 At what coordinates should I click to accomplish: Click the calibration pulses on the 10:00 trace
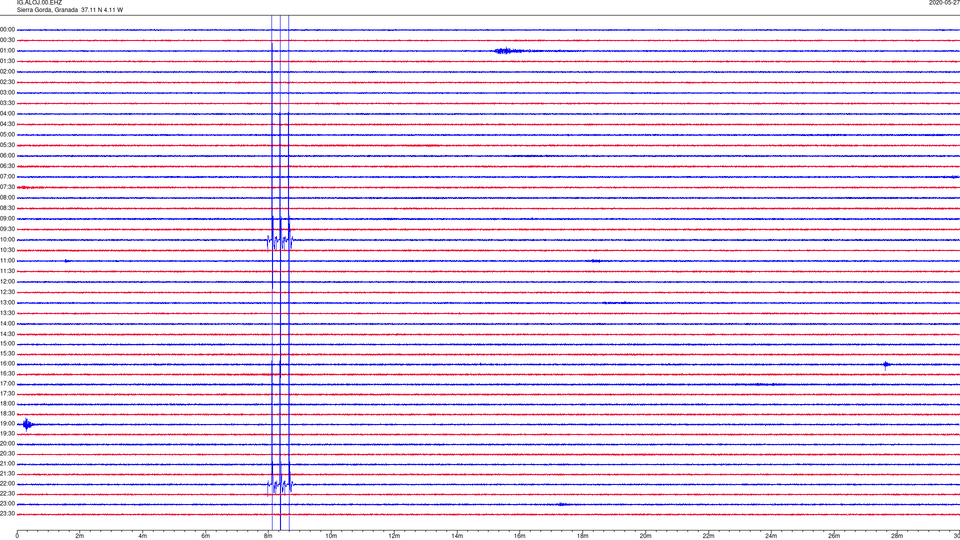pos(280,241)
